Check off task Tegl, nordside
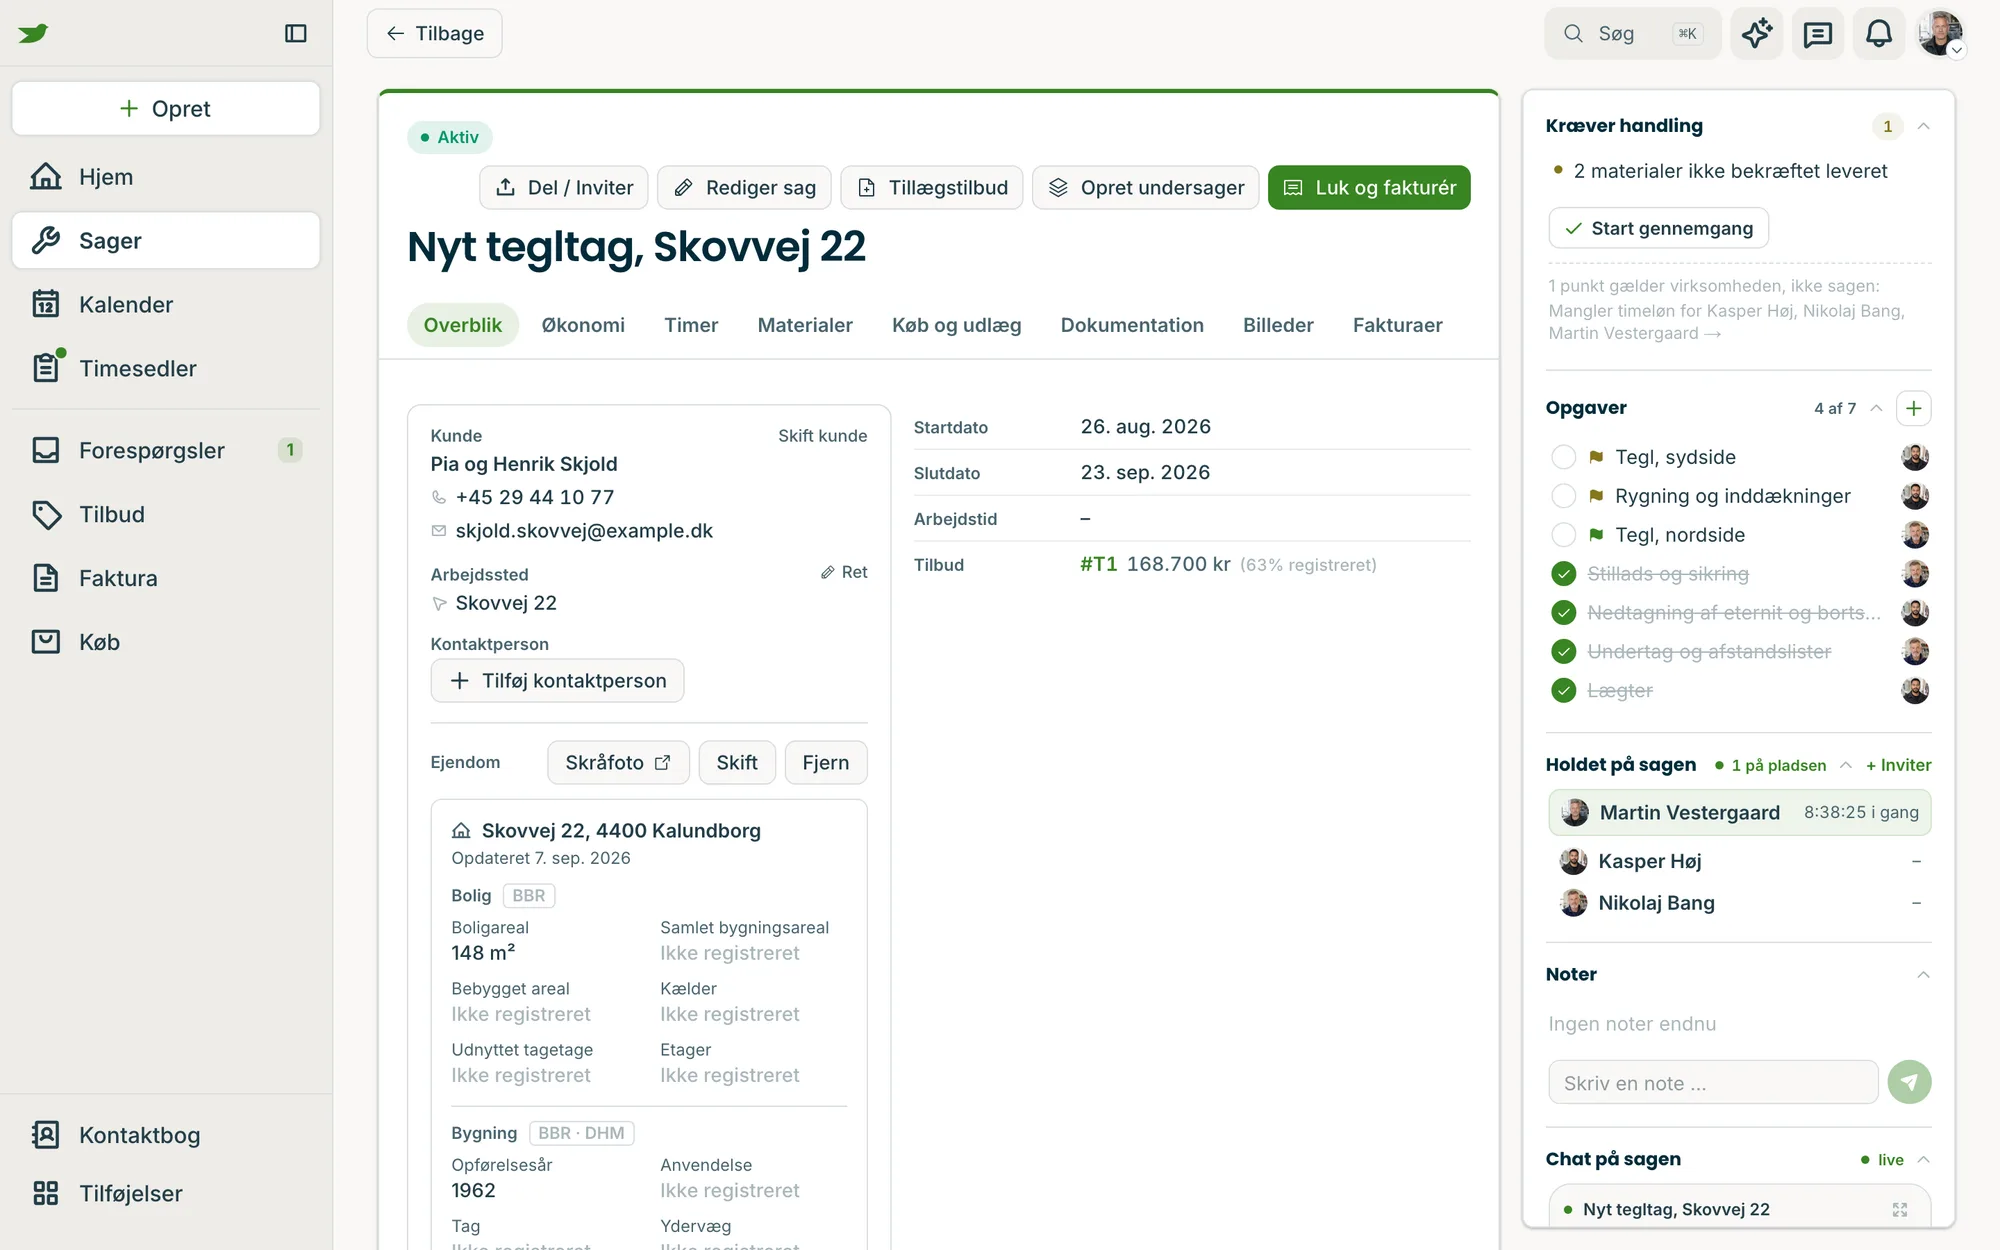2000x1250 pixels. 1564,535
